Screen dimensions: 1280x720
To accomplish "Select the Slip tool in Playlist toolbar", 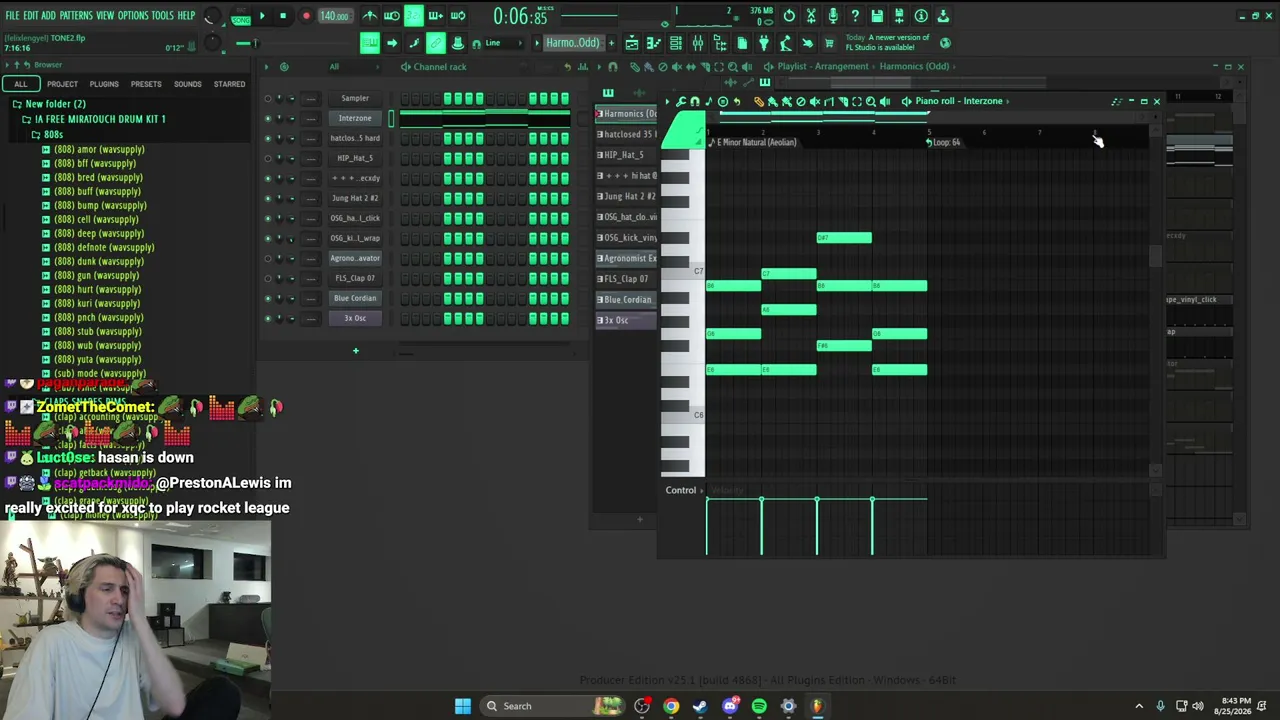I will click(x=690, y=67).
